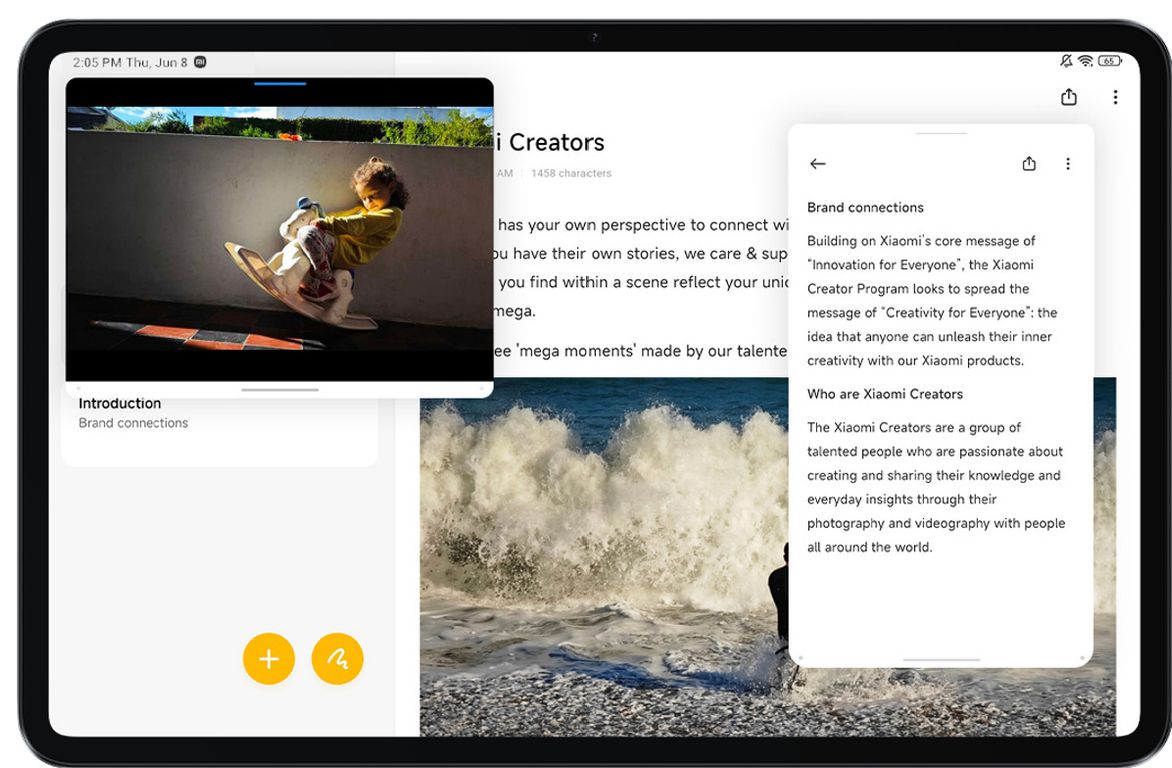Tap the blue handle atop the photo window
Viewport: 1172px width, 768px height.
click(280, 84)
